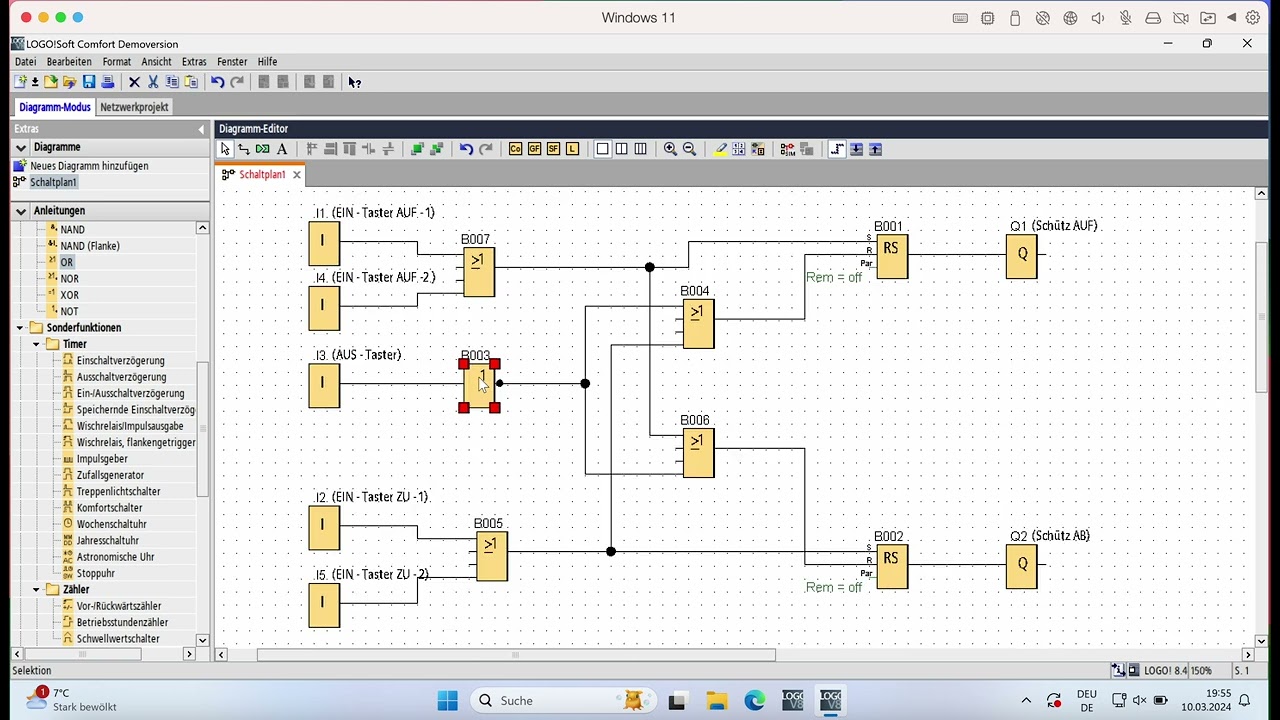Show data log profile (L) blocks

572,149
